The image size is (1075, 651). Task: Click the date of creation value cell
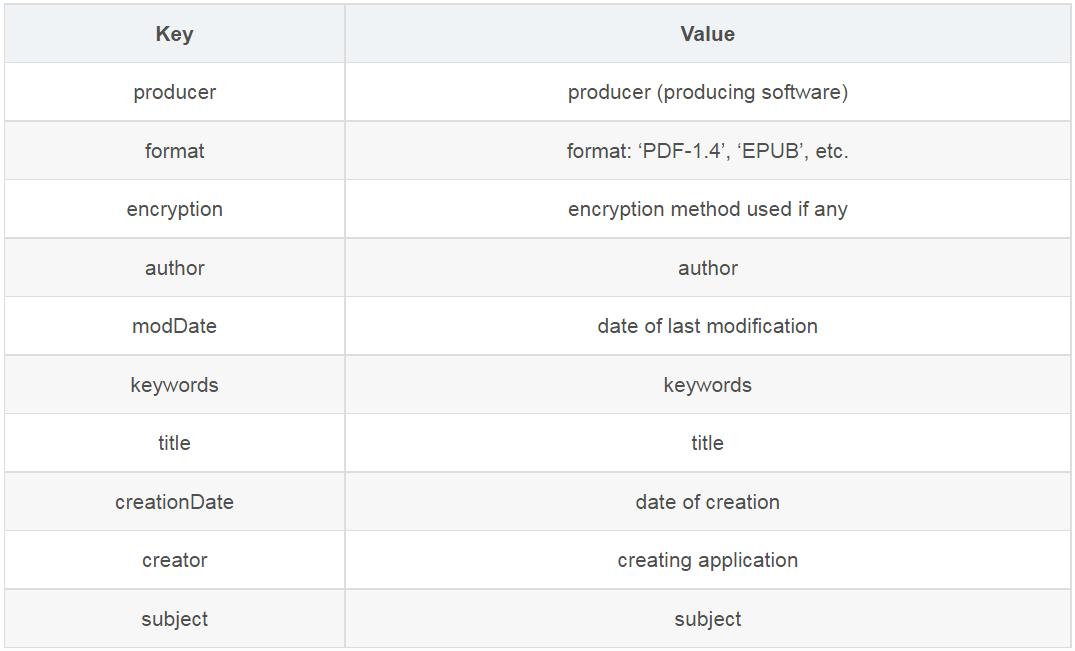click(x=707, y=502)
